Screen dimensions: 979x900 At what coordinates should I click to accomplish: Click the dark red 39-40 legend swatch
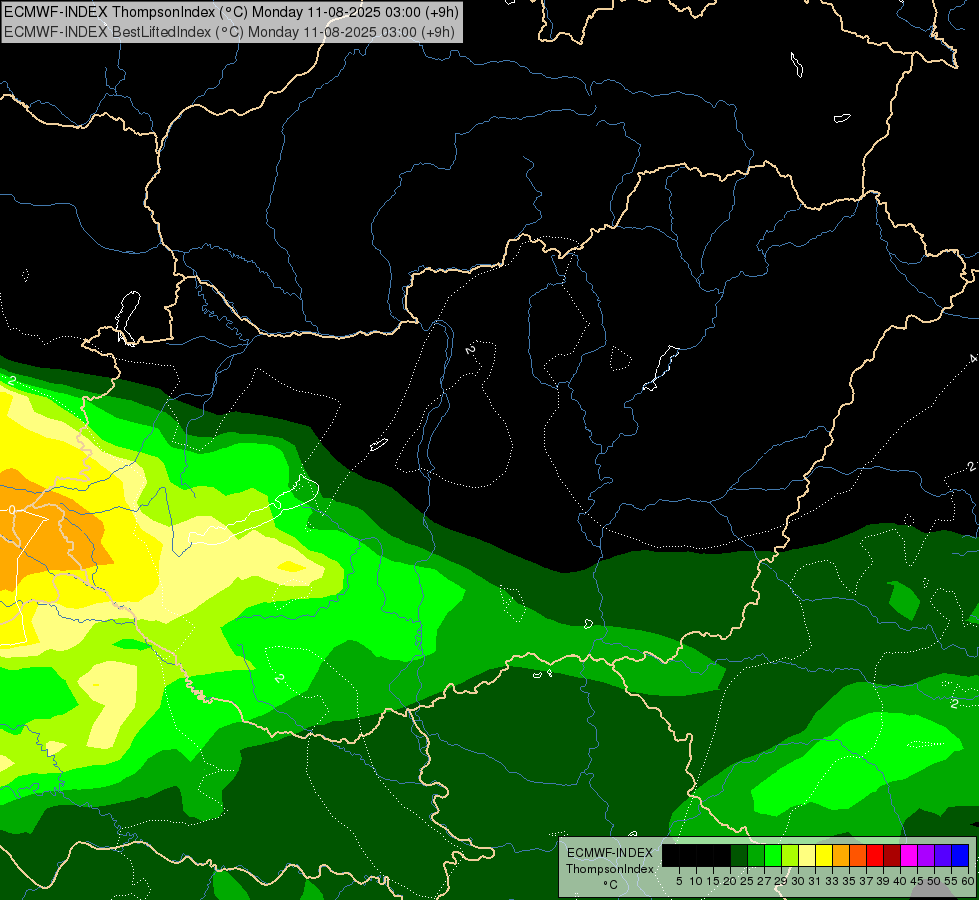[x=892, y=855]
